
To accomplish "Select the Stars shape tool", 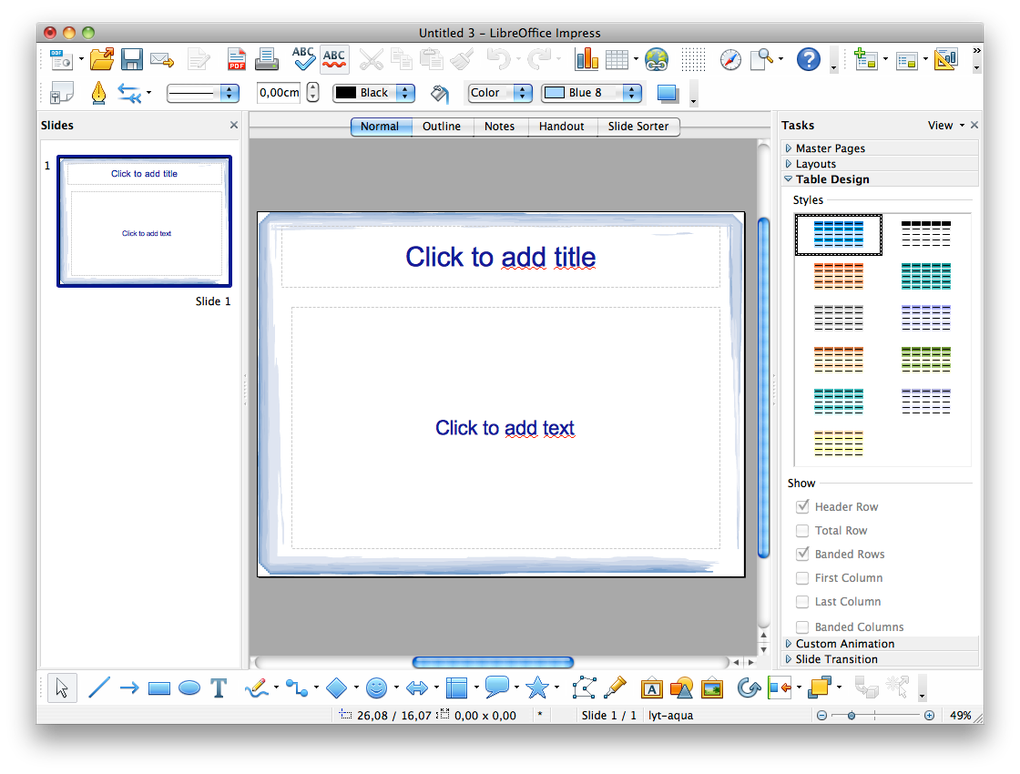I will coord(537,687).
